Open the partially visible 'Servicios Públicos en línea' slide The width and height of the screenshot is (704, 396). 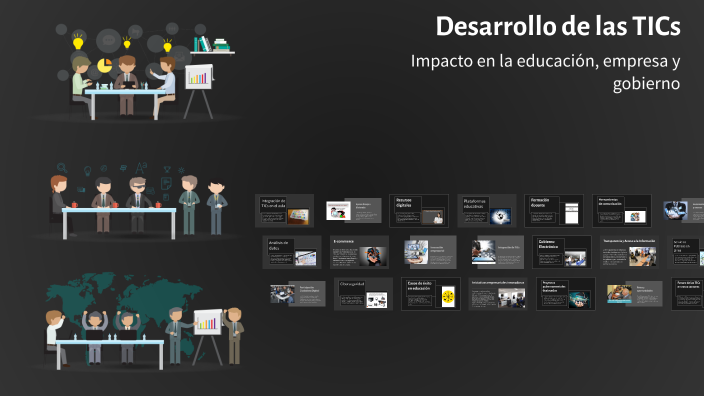(x=686, y=252)
